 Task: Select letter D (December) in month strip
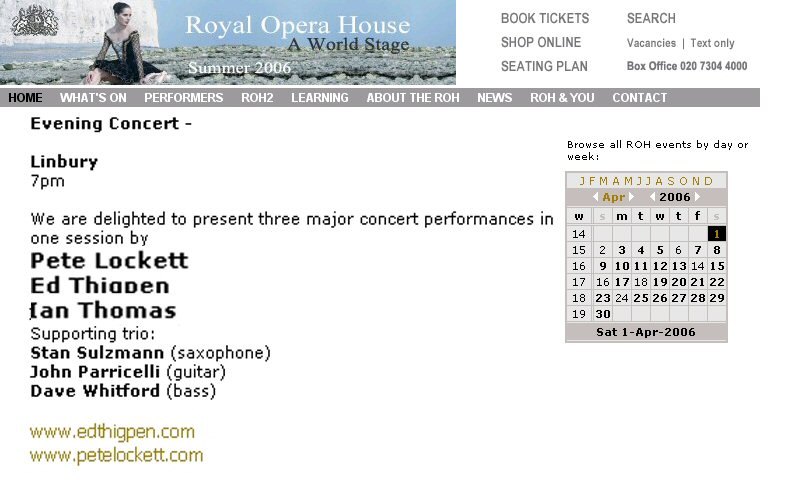click(x=709, y=181)
